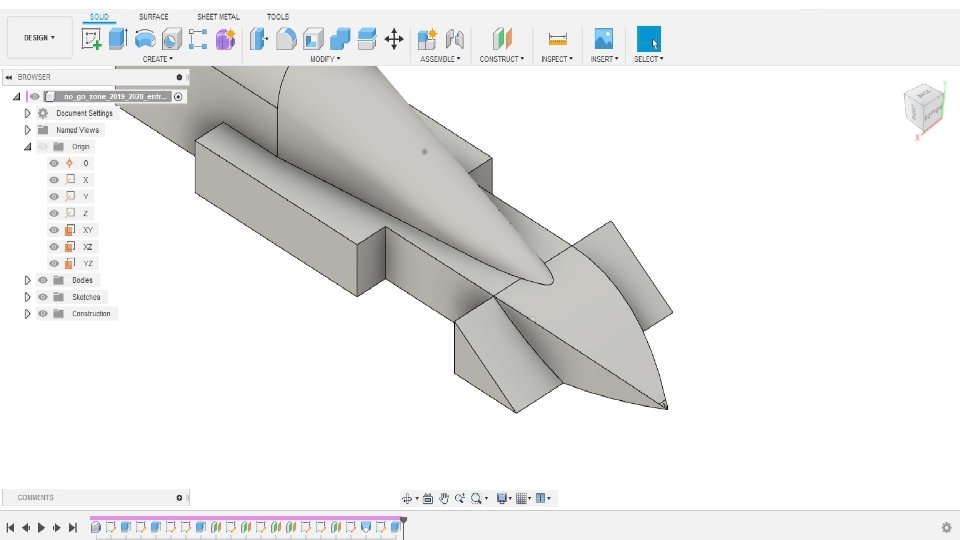Select the purple Create Form tool
960x540 pixels.
tap(225, 39)
